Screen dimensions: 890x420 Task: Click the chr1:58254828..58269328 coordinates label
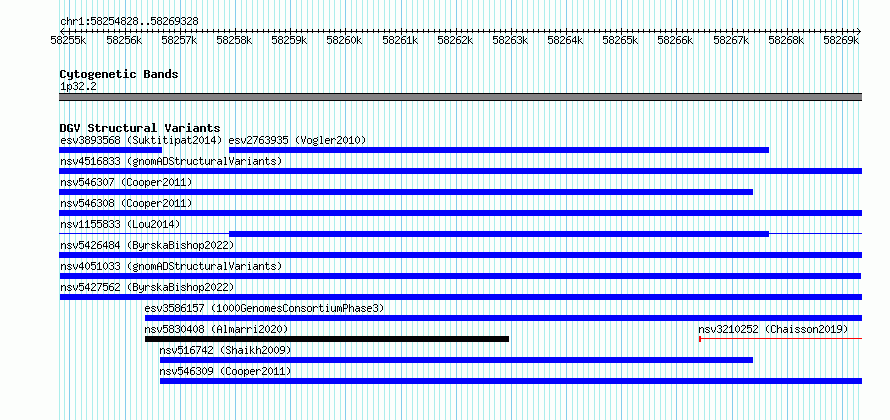129,21
